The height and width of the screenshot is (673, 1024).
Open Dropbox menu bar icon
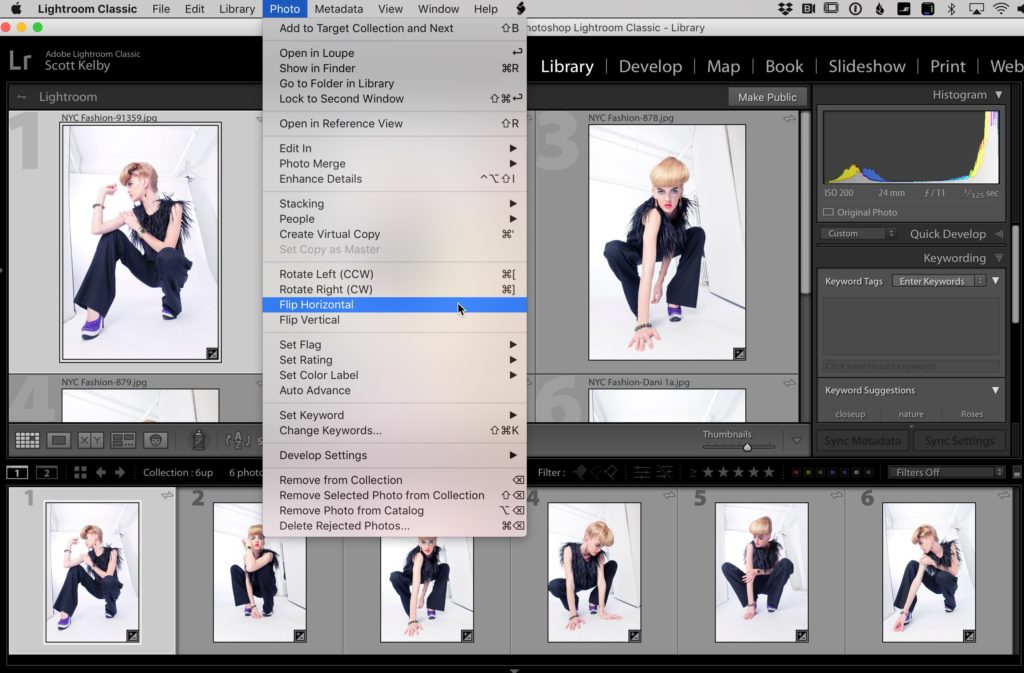pos(784,8)
